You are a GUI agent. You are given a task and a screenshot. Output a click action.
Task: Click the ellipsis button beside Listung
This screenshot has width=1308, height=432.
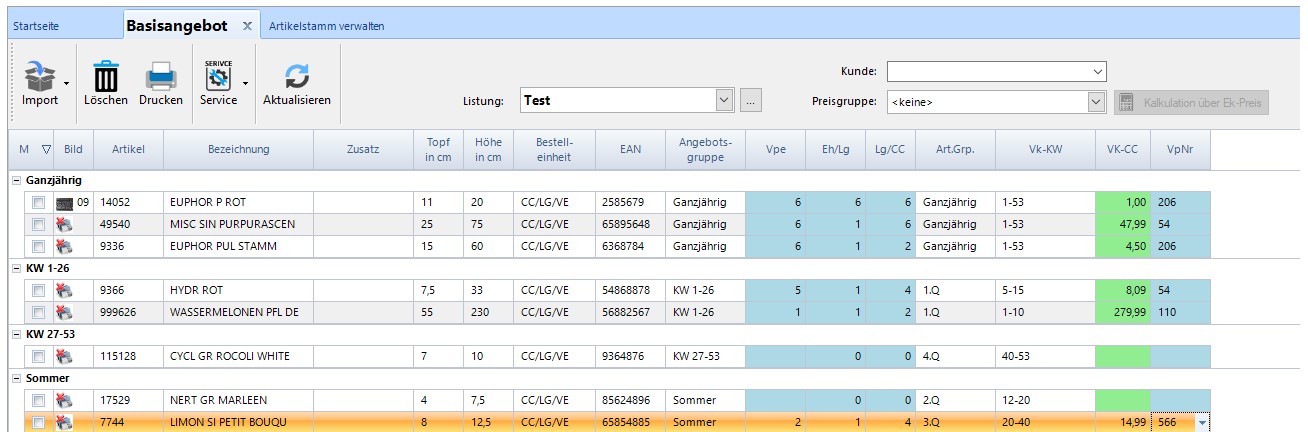point(751,100)
